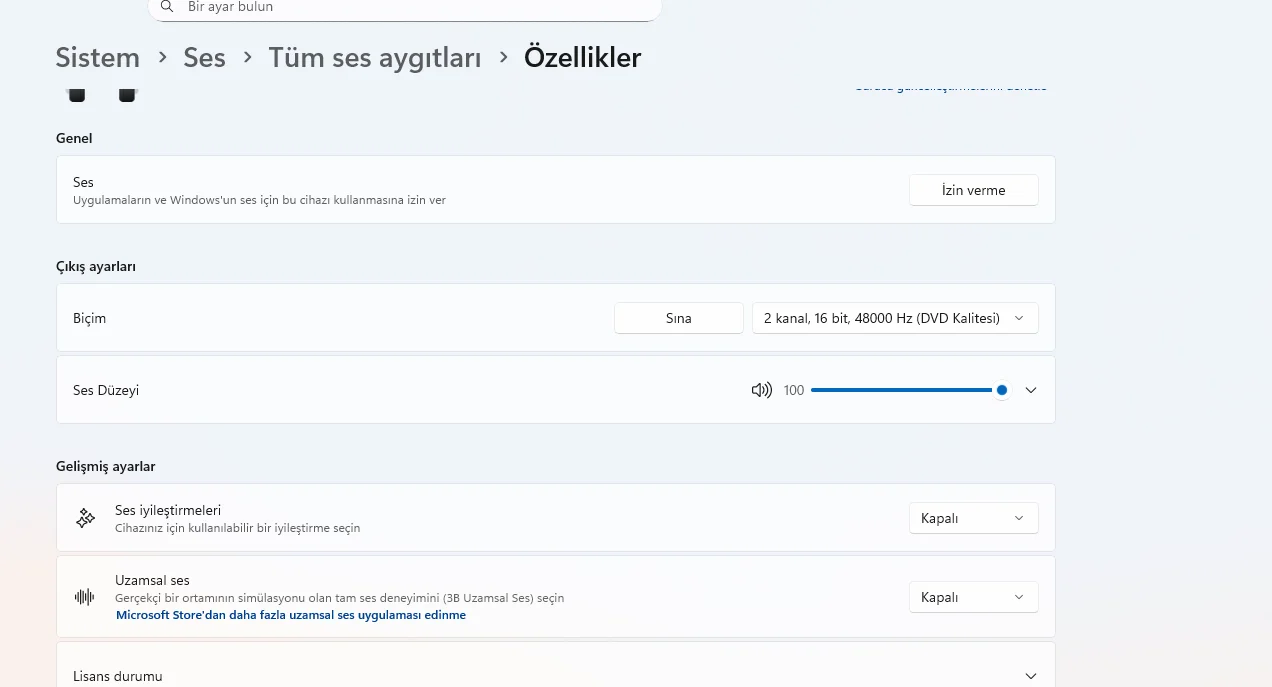Open the audio format dropdown
1272x687 pixels.
click(895, 318)
